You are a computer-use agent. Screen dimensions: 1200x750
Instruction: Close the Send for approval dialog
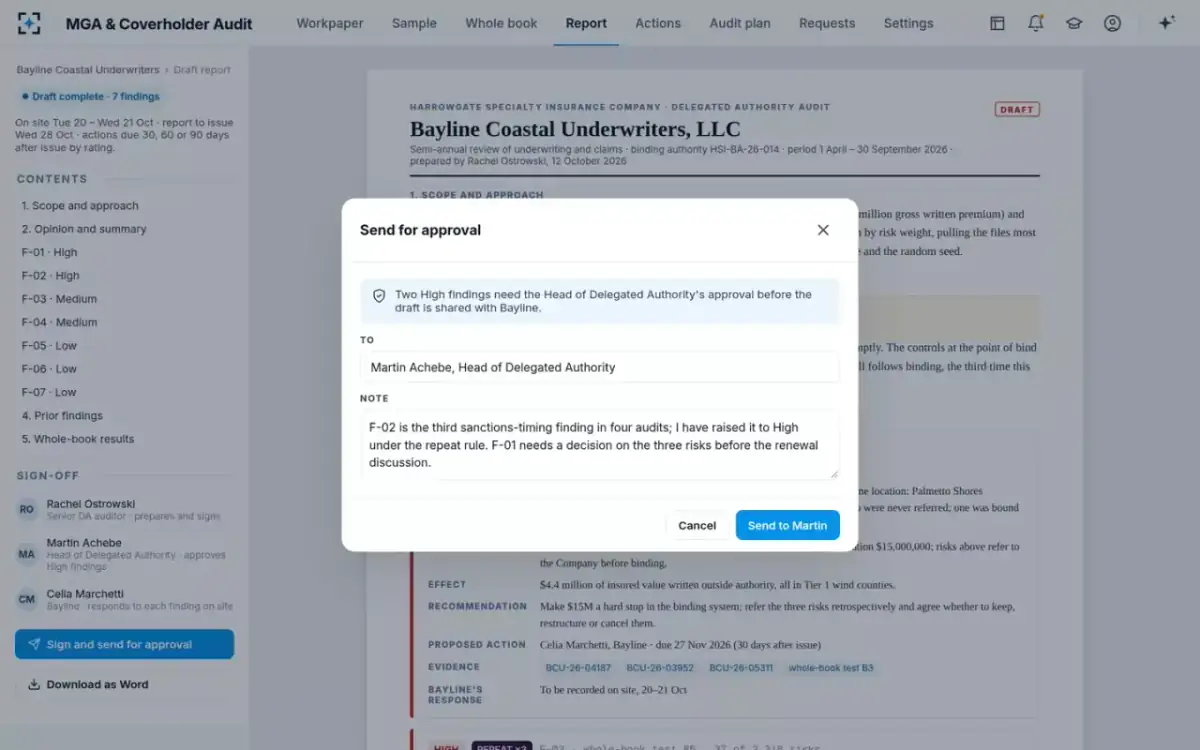823,230
